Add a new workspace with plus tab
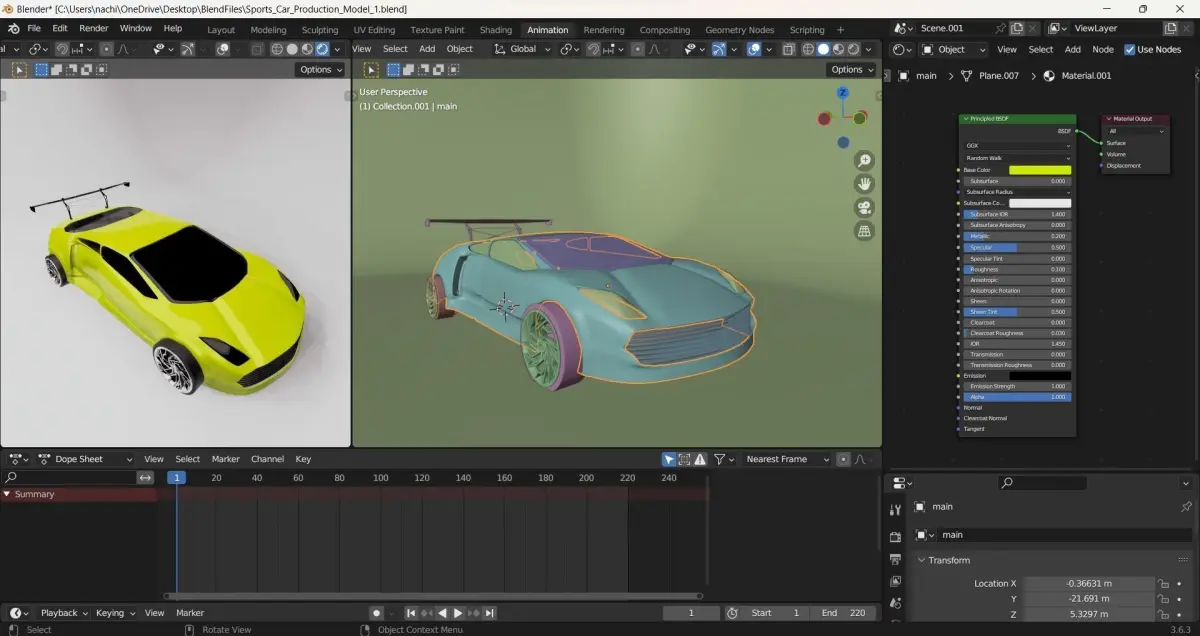Image resolution: width=1200 pixels, height=636 pixels. 840,30
